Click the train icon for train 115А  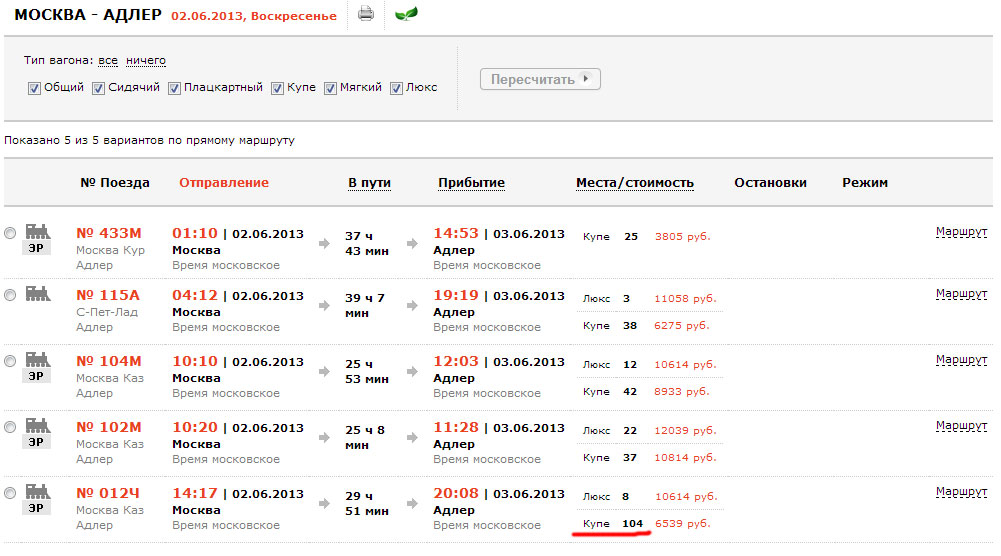click(38, 294)
